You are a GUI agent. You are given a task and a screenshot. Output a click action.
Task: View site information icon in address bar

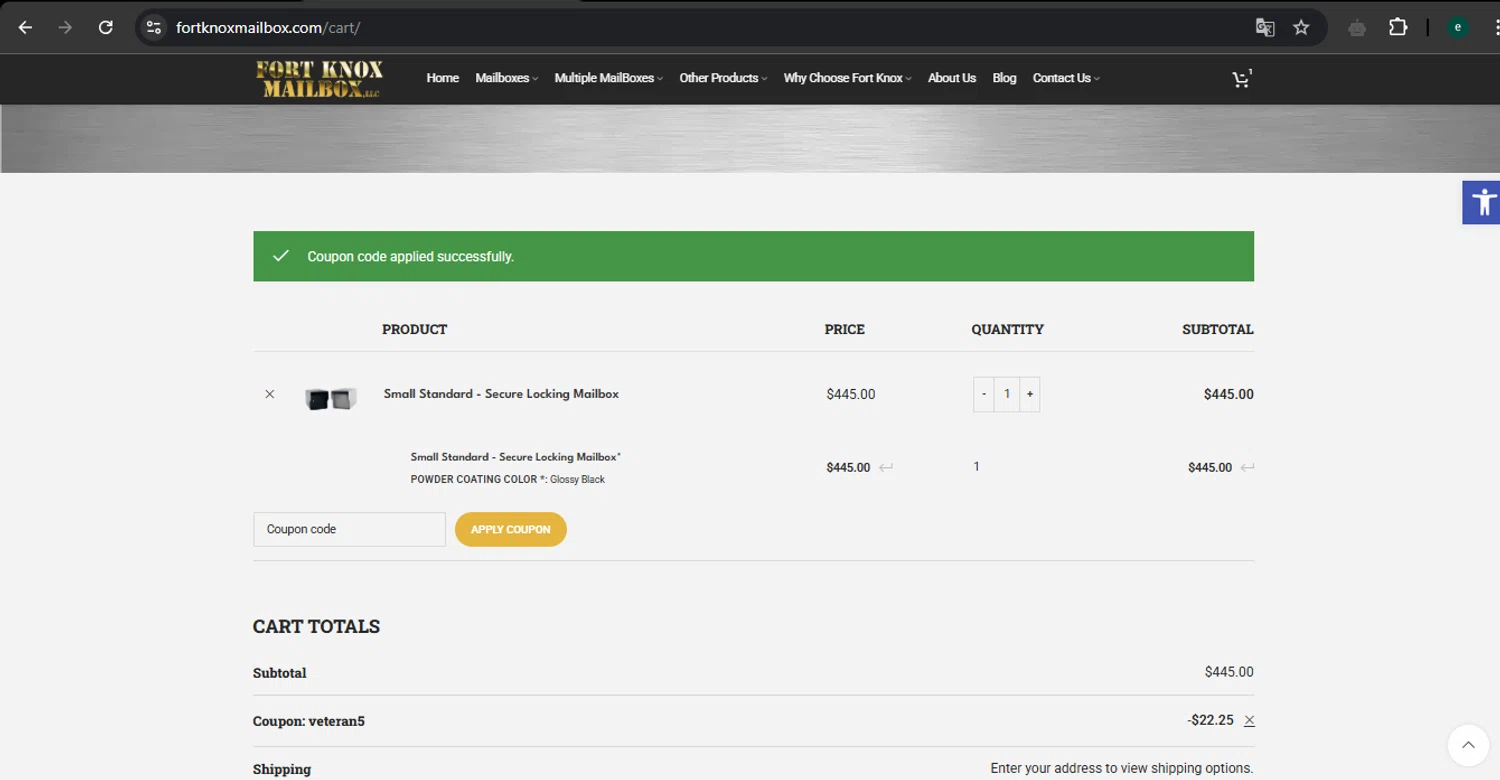(x=154, y=27)
